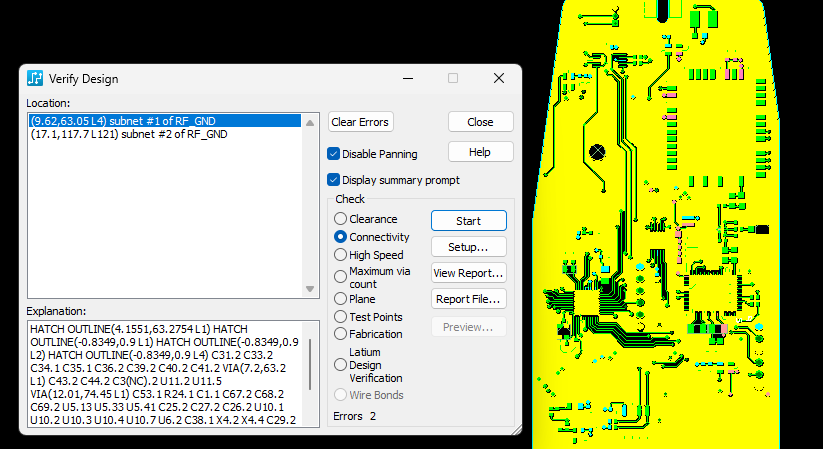Select subnet #2 of RF_GND error entry
Image resolution: width=823 pixels, height=449 pixels.
(x=129, y=134)
